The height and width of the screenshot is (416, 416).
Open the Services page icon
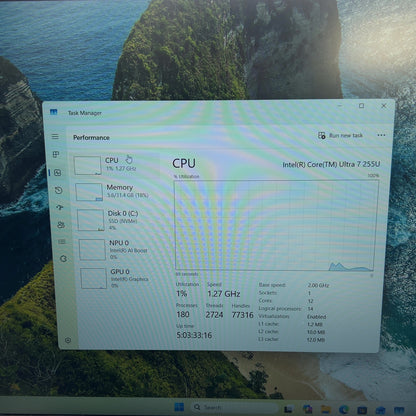tap(63, 259)
